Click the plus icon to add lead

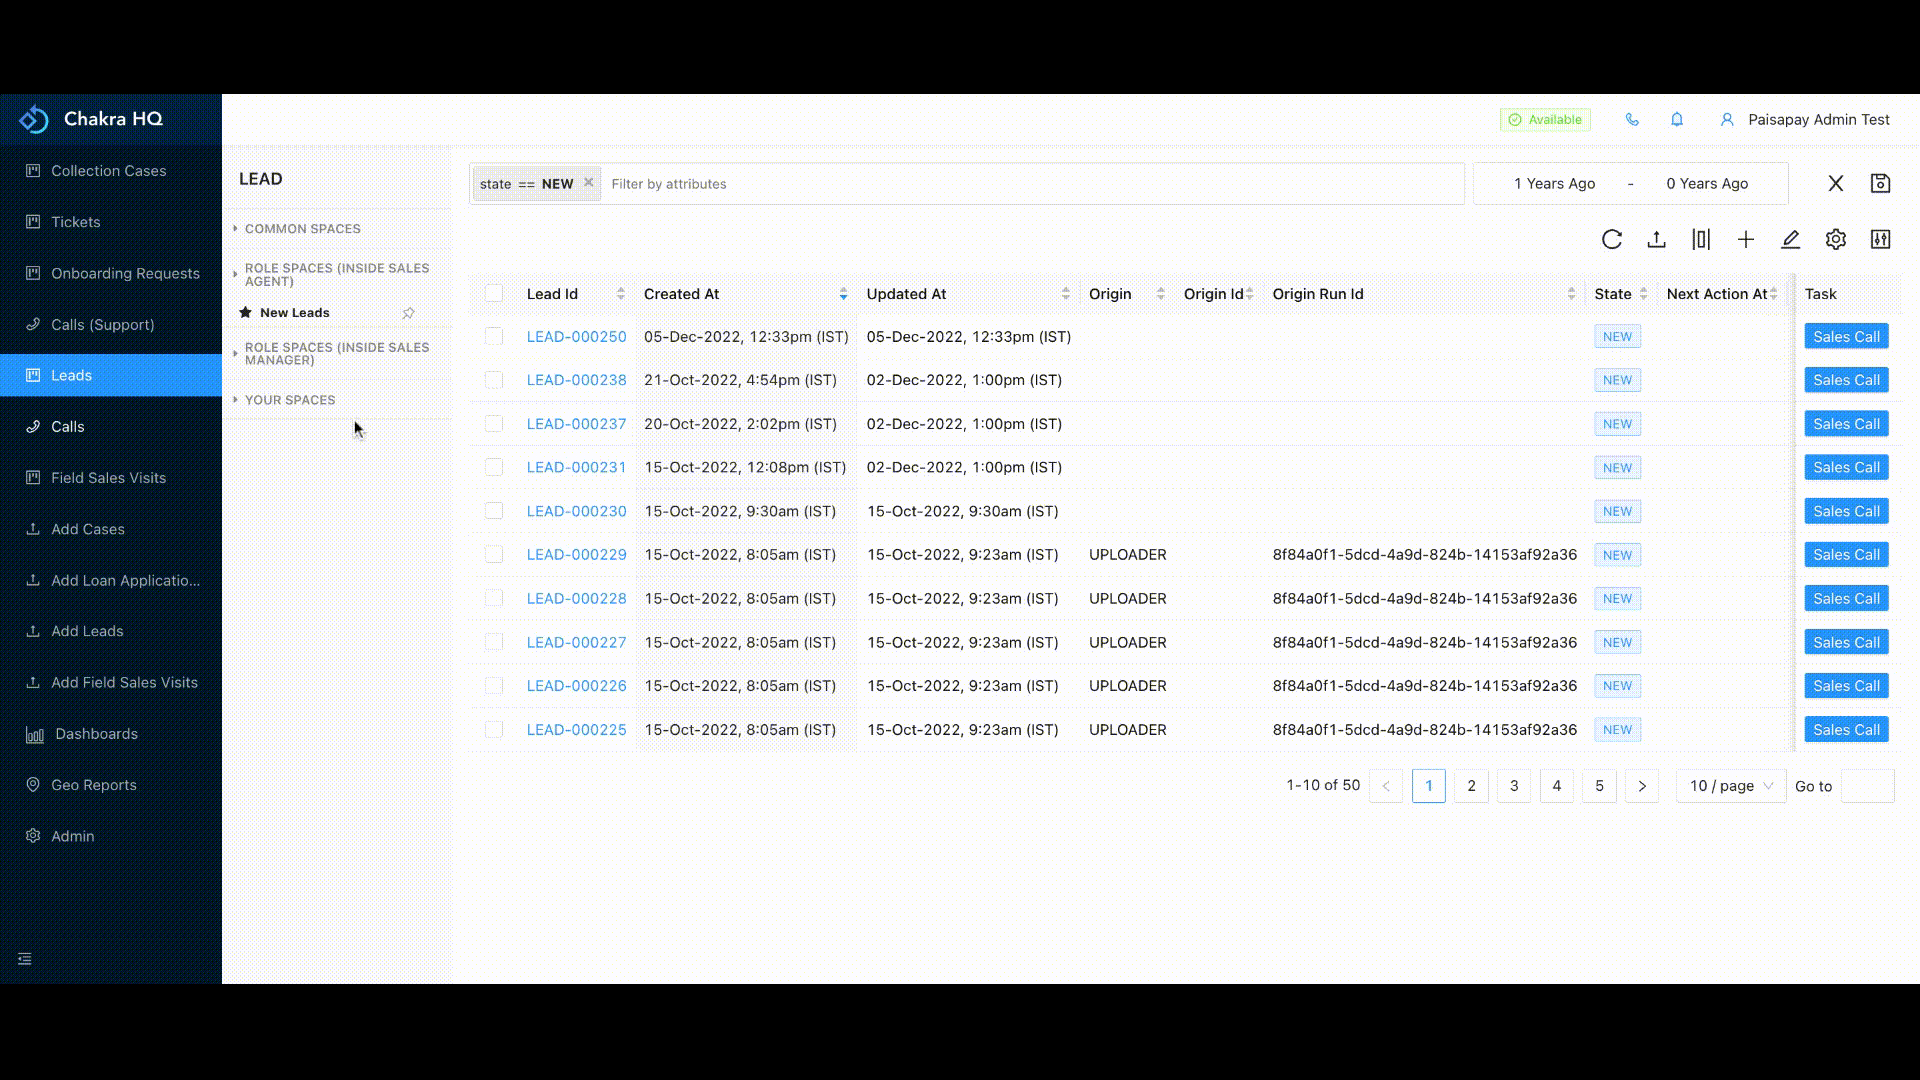1746,240
